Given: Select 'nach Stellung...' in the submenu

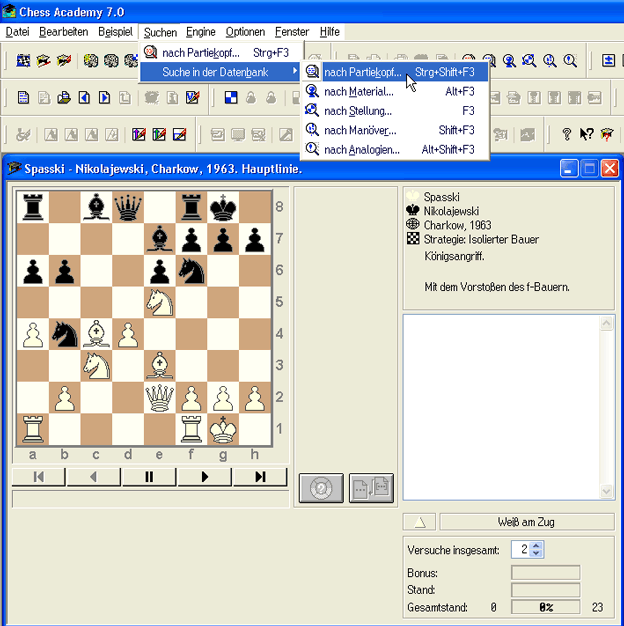Looking at the screenshot, I should coord(395,111).
